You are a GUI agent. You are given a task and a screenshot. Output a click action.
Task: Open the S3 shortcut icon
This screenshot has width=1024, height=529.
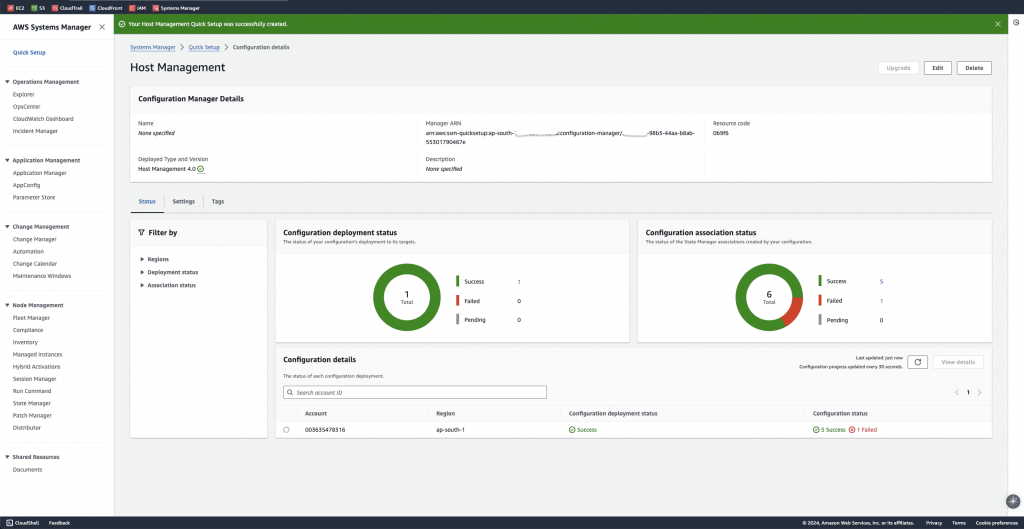coord(34,8)
